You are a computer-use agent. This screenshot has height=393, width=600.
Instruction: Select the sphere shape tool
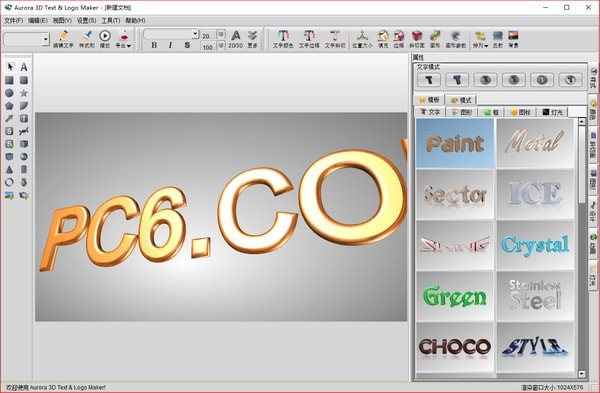(24, 157)
